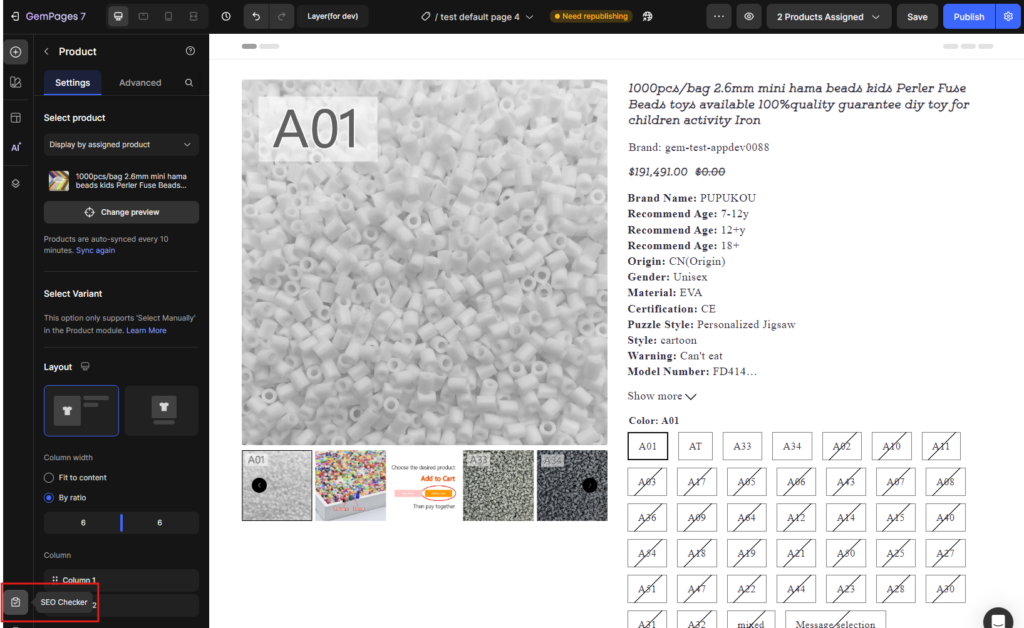Switch to the Advanced tab
Screen dimensions: 1024x628
(x=140, y=83)
